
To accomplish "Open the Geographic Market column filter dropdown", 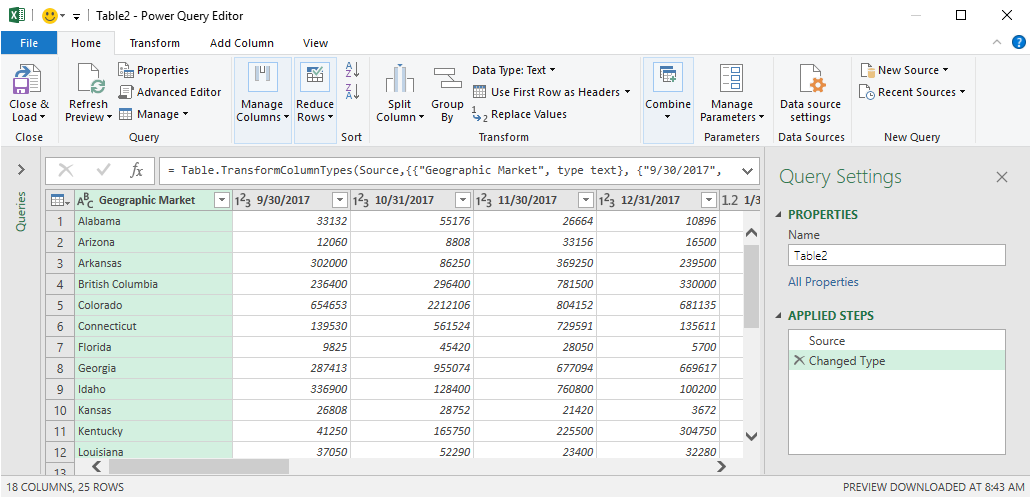I will (x=222, y=200).
